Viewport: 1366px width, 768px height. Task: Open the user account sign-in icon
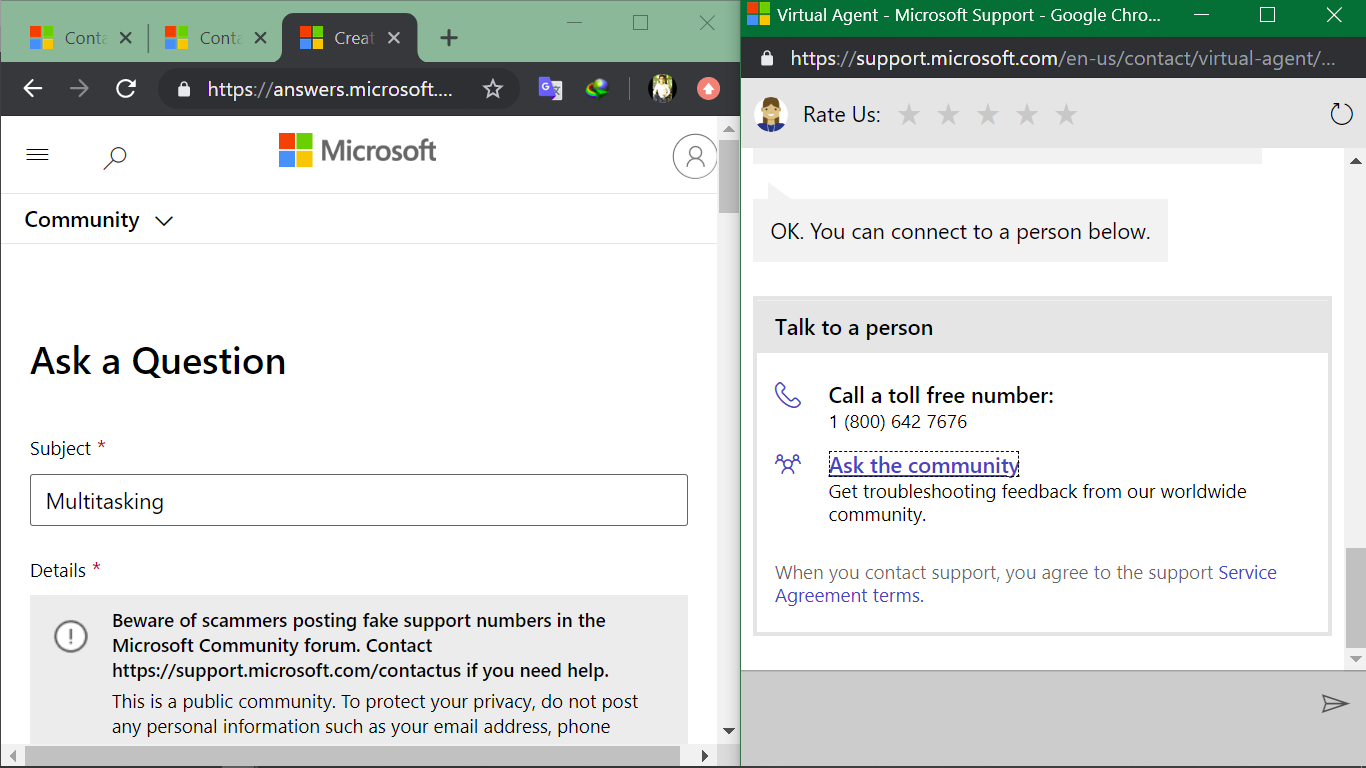point(694,156)
